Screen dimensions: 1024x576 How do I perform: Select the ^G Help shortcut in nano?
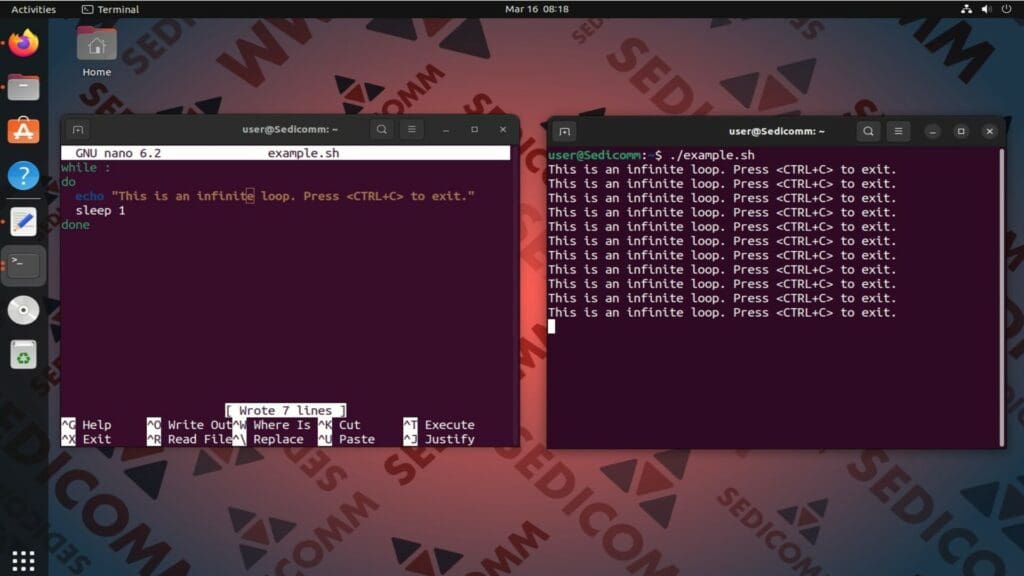click(x=86, y=424)
